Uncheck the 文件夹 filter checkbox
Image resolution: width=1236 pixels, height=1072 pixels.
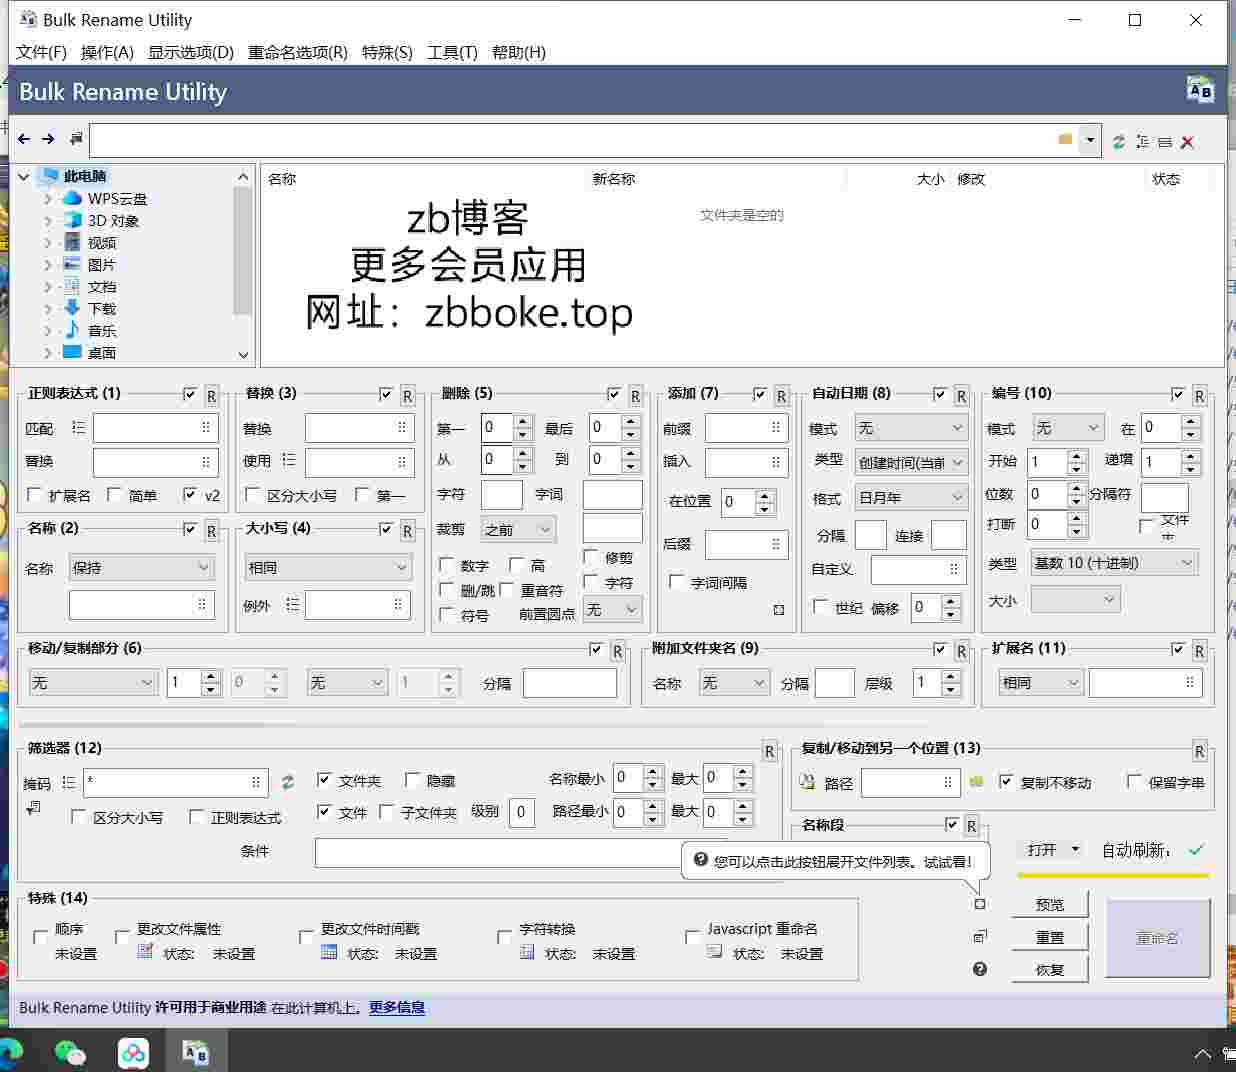(324, 779)
